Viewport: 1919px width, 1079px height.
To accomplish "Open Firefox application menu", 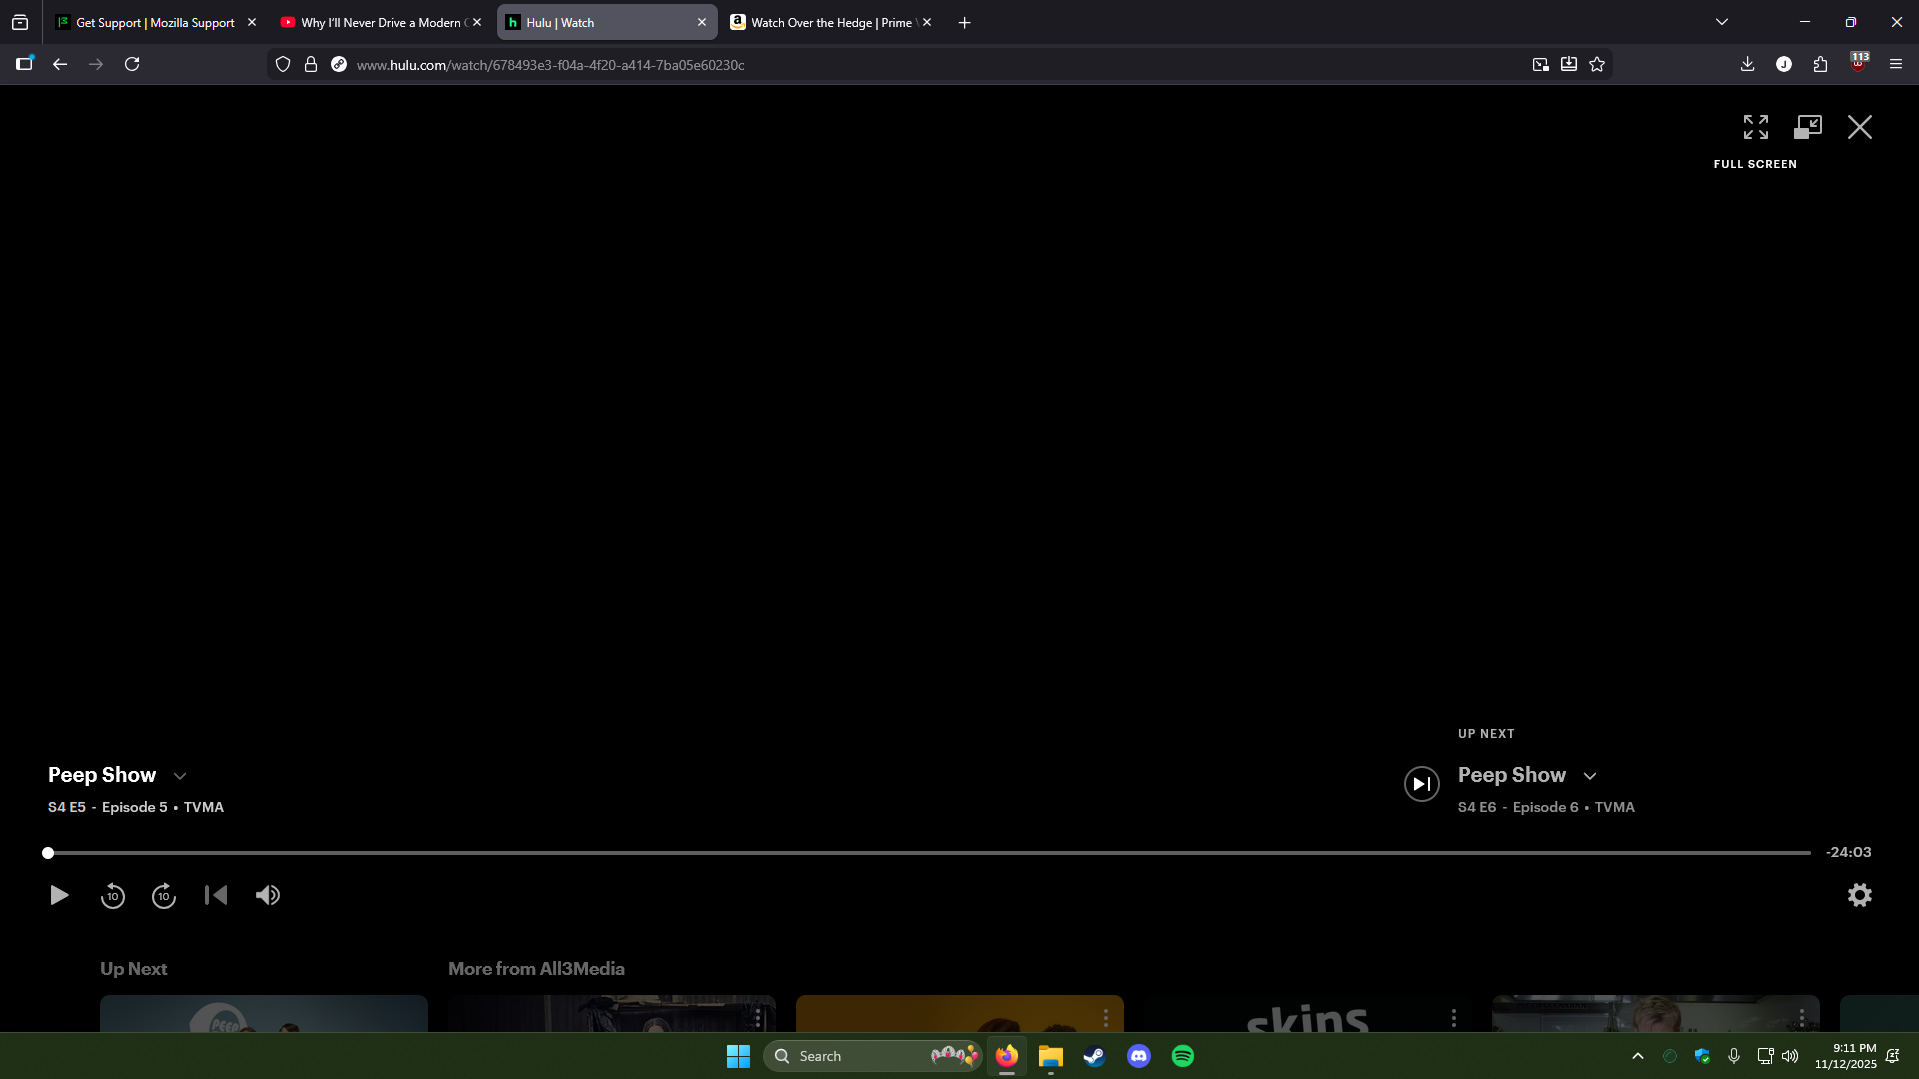I will (1896, 64).
